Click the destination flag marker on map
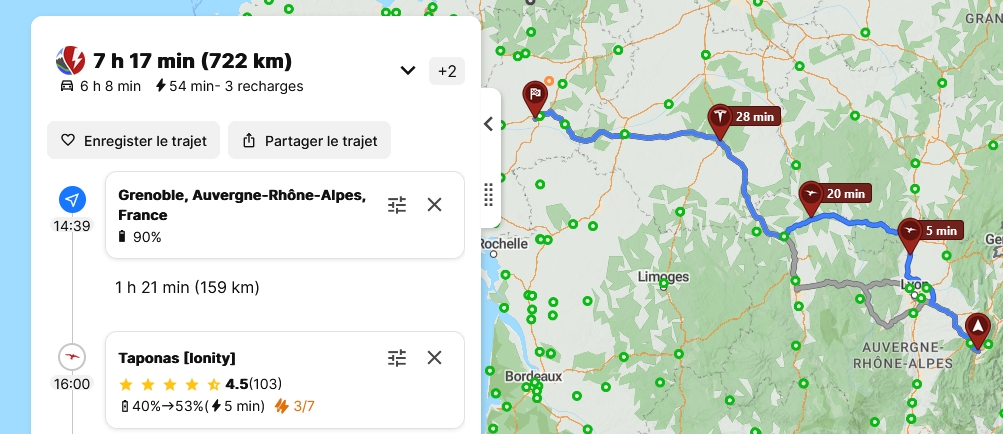Screen dimensions: 1003x434 coord(536,96)
